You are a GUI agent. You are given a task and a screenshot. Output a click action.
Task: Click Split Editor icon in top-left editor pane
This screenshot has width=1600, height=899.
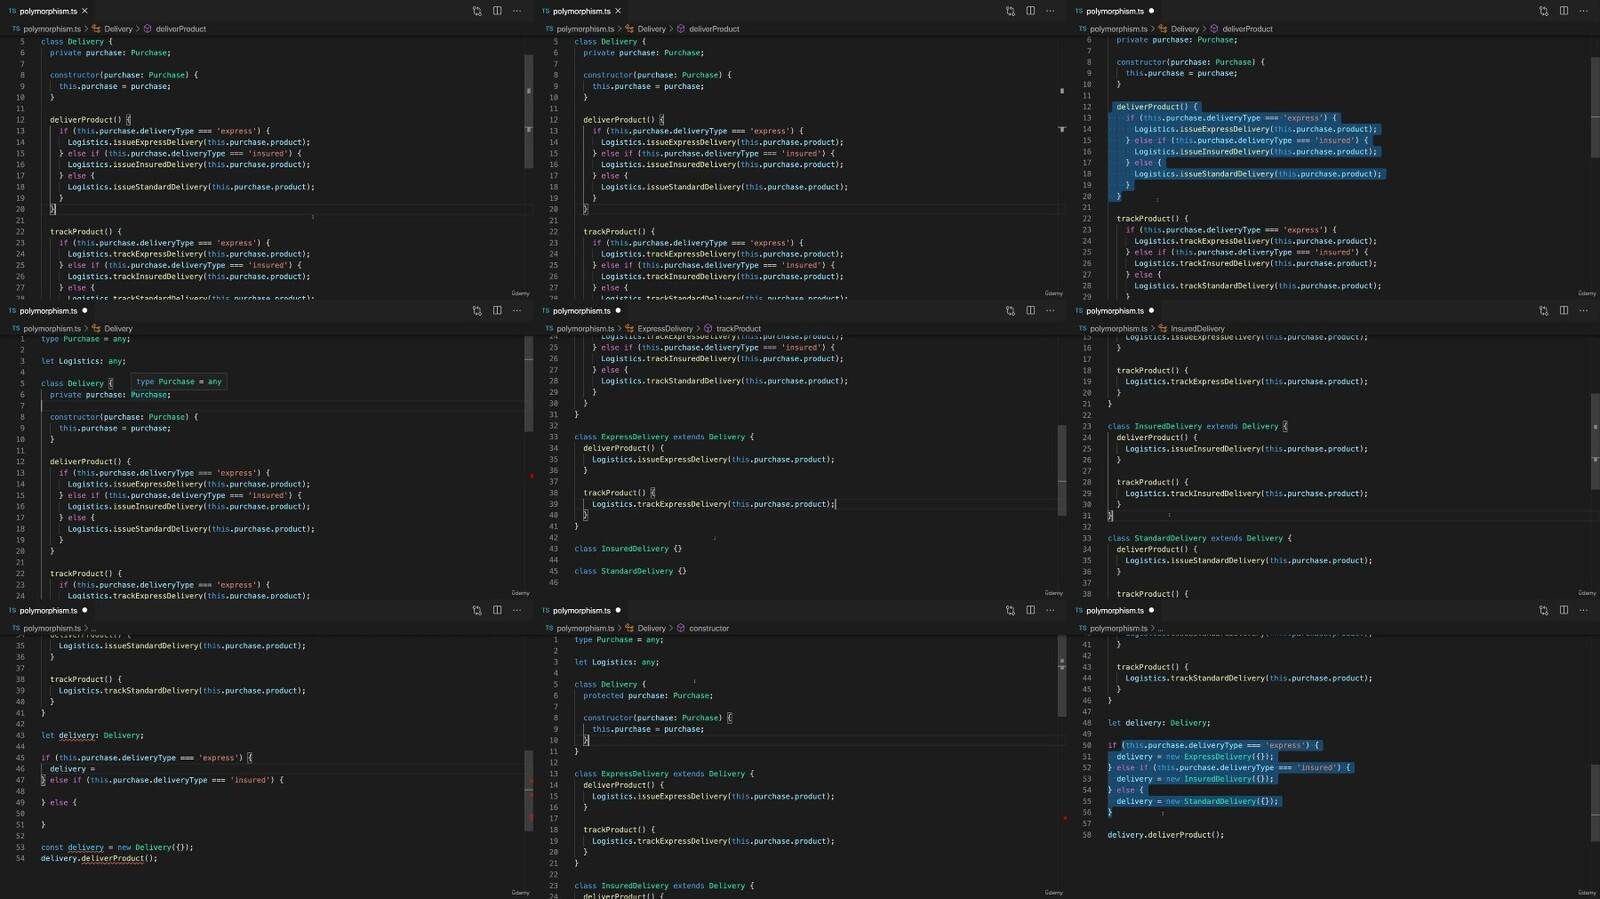497,11
